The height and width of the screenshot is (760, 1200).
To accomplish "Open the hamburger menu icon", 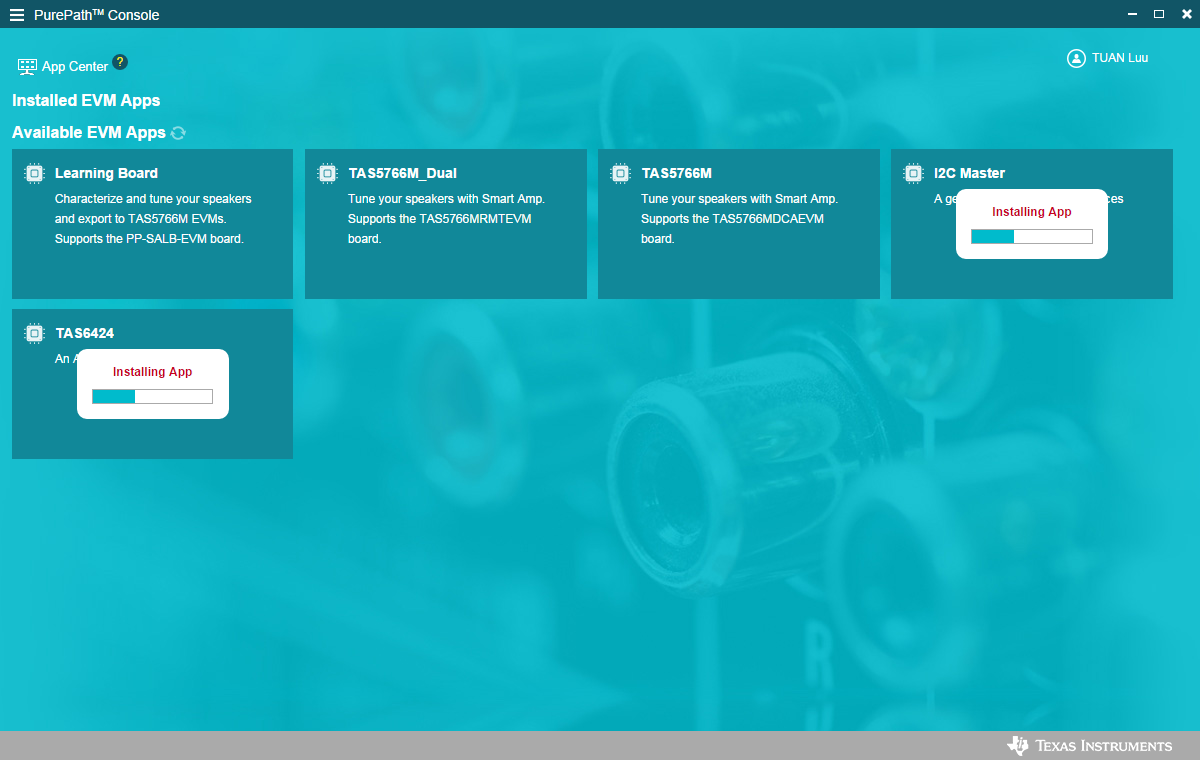I will (16, 15).
